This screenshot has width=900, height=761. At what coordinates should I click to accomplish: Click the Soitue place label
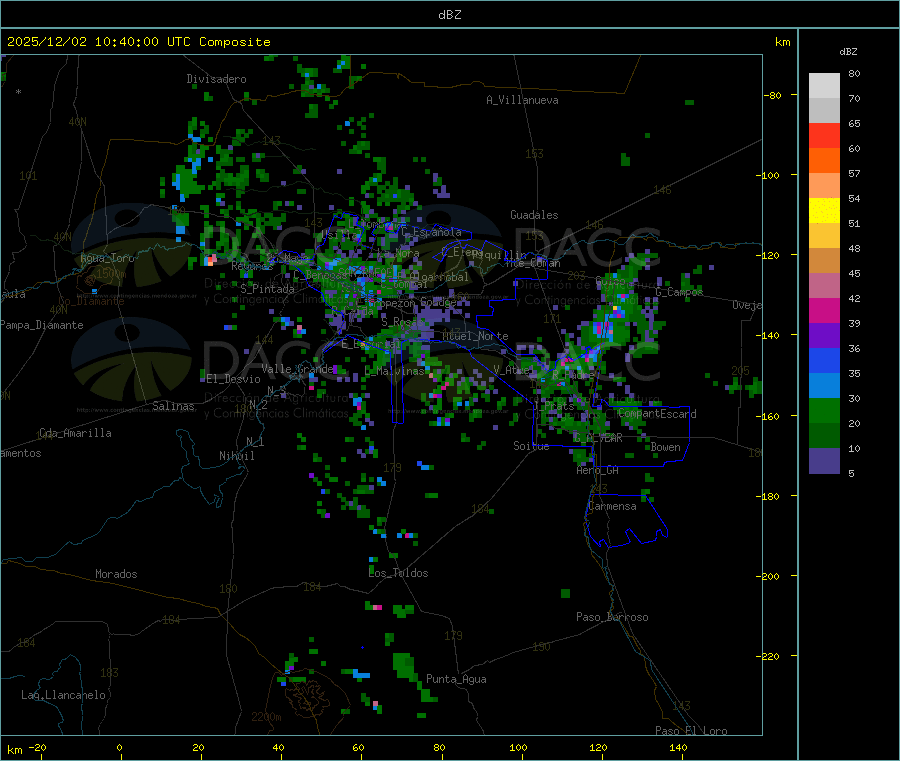click(x=531, y=446)
